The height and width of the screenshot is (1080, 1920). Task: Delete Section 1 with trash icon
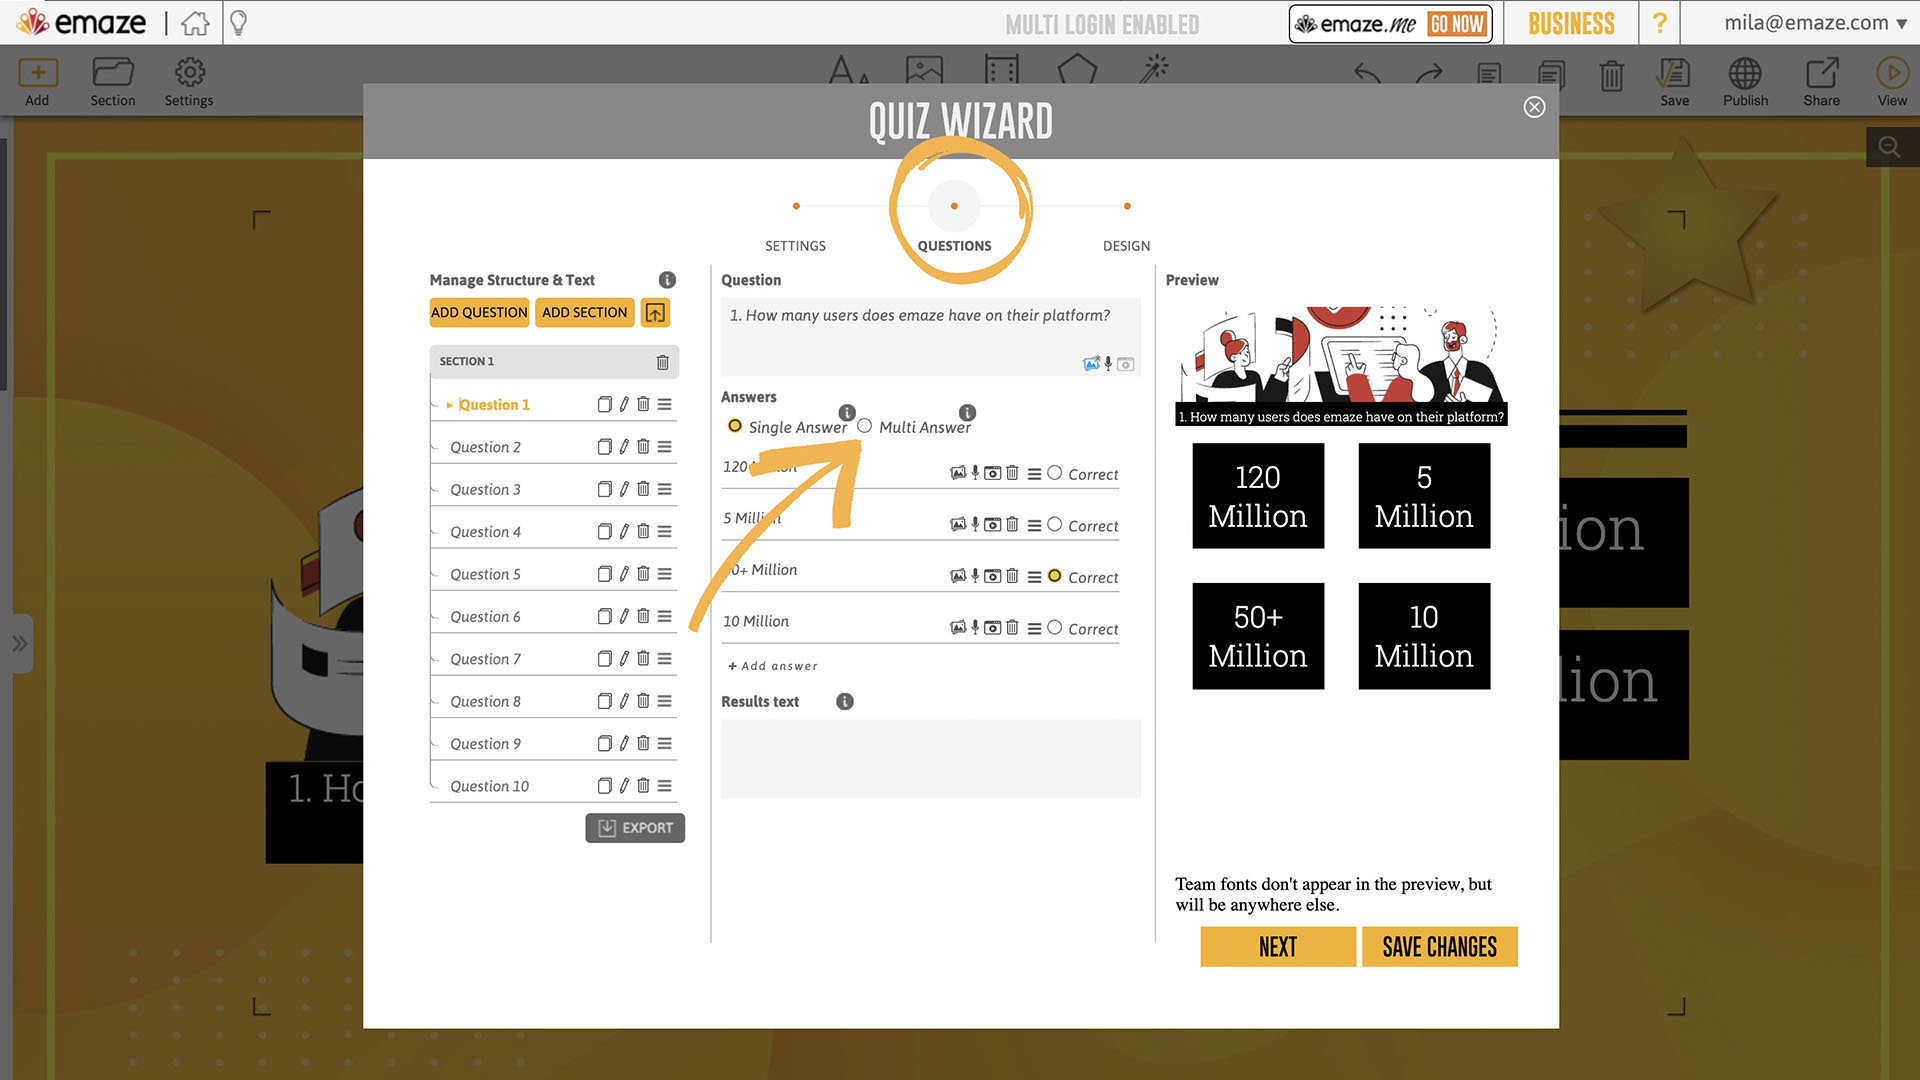[x=662, y=362]
